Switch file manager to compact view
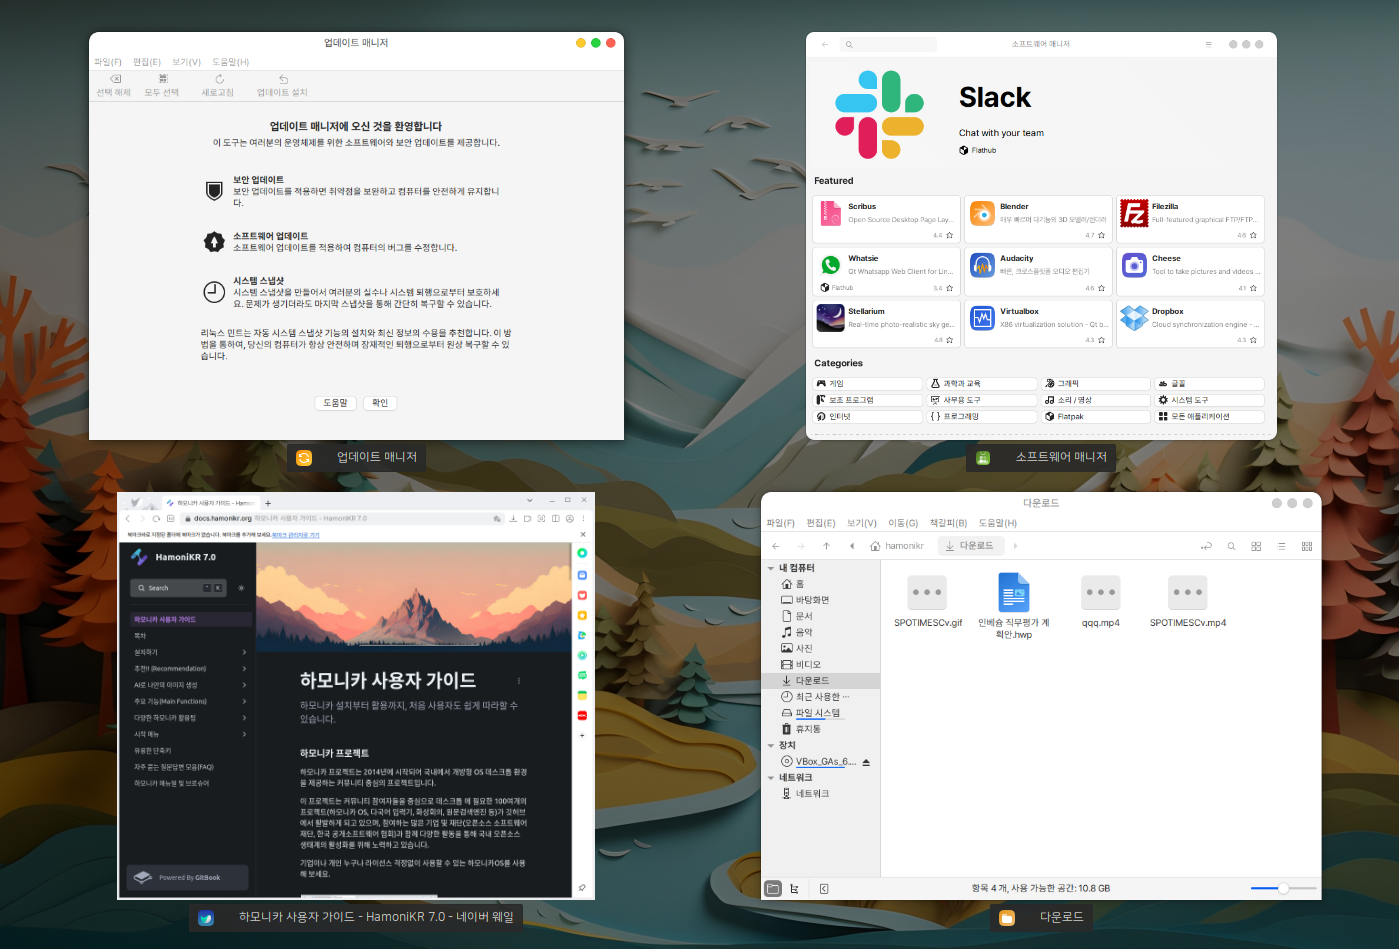Viewport: 1399px width, 949px height. point(1307,546)
